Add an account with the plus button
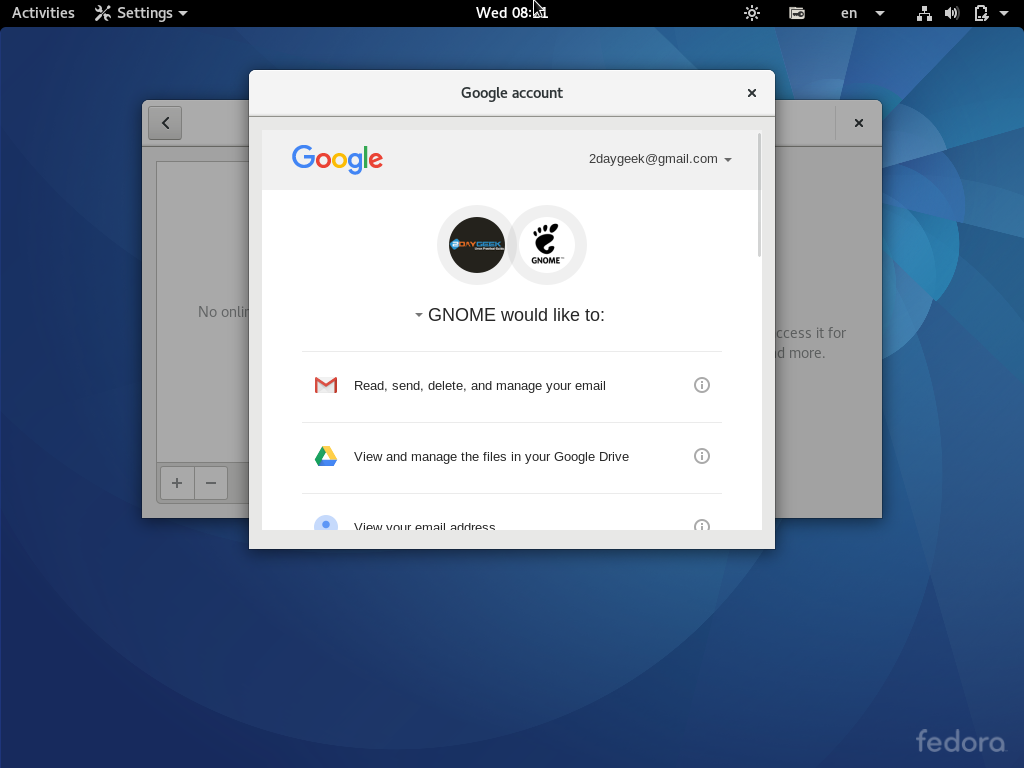Image resolution: width=1024 pixels, height=768 pixels. click(177, 483)
